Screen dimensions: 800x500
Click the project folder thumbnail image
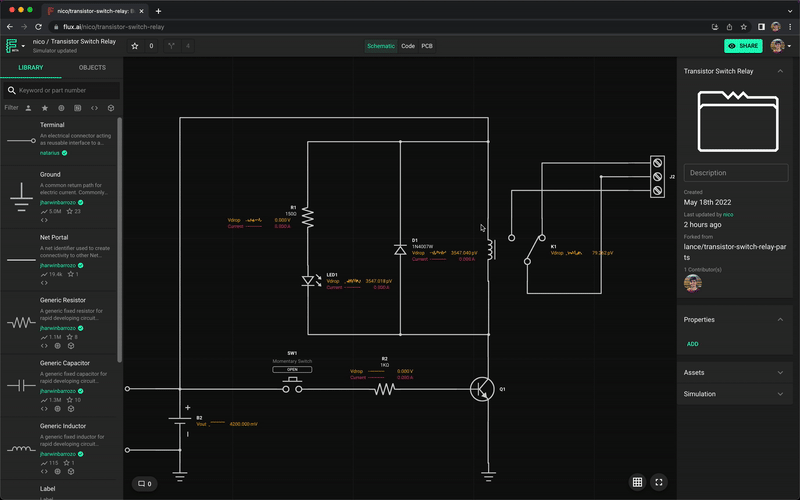tap(738, 121)
